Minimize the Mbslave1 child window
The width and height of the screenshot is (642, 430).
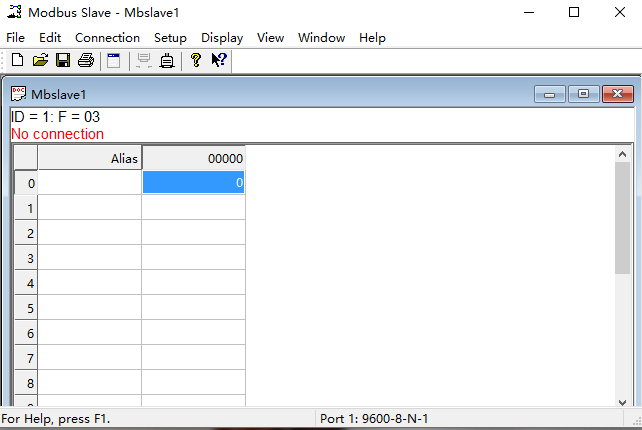click(x=549, y=94)
